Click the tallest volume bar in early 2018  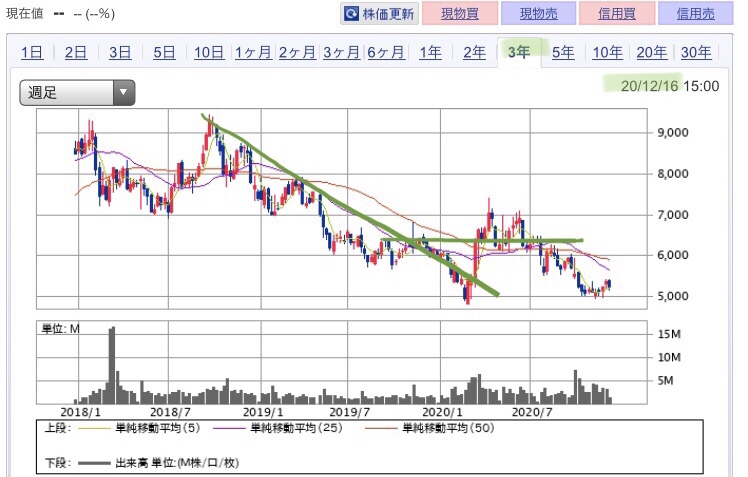pos(112,365)
